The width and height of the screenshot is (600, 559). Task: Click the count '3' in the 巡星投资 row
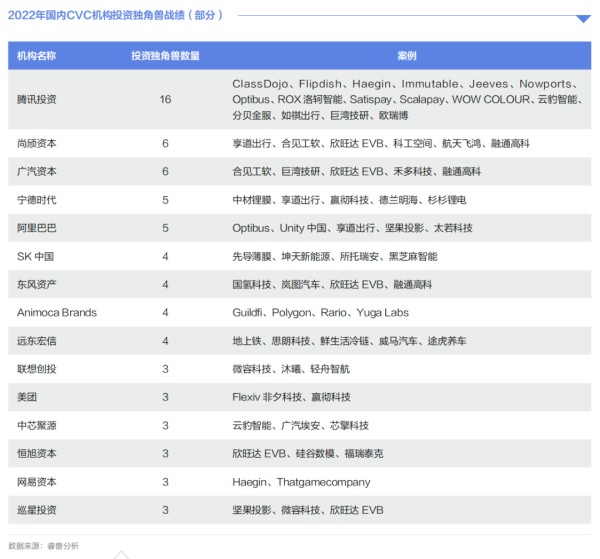click(165, 510)
